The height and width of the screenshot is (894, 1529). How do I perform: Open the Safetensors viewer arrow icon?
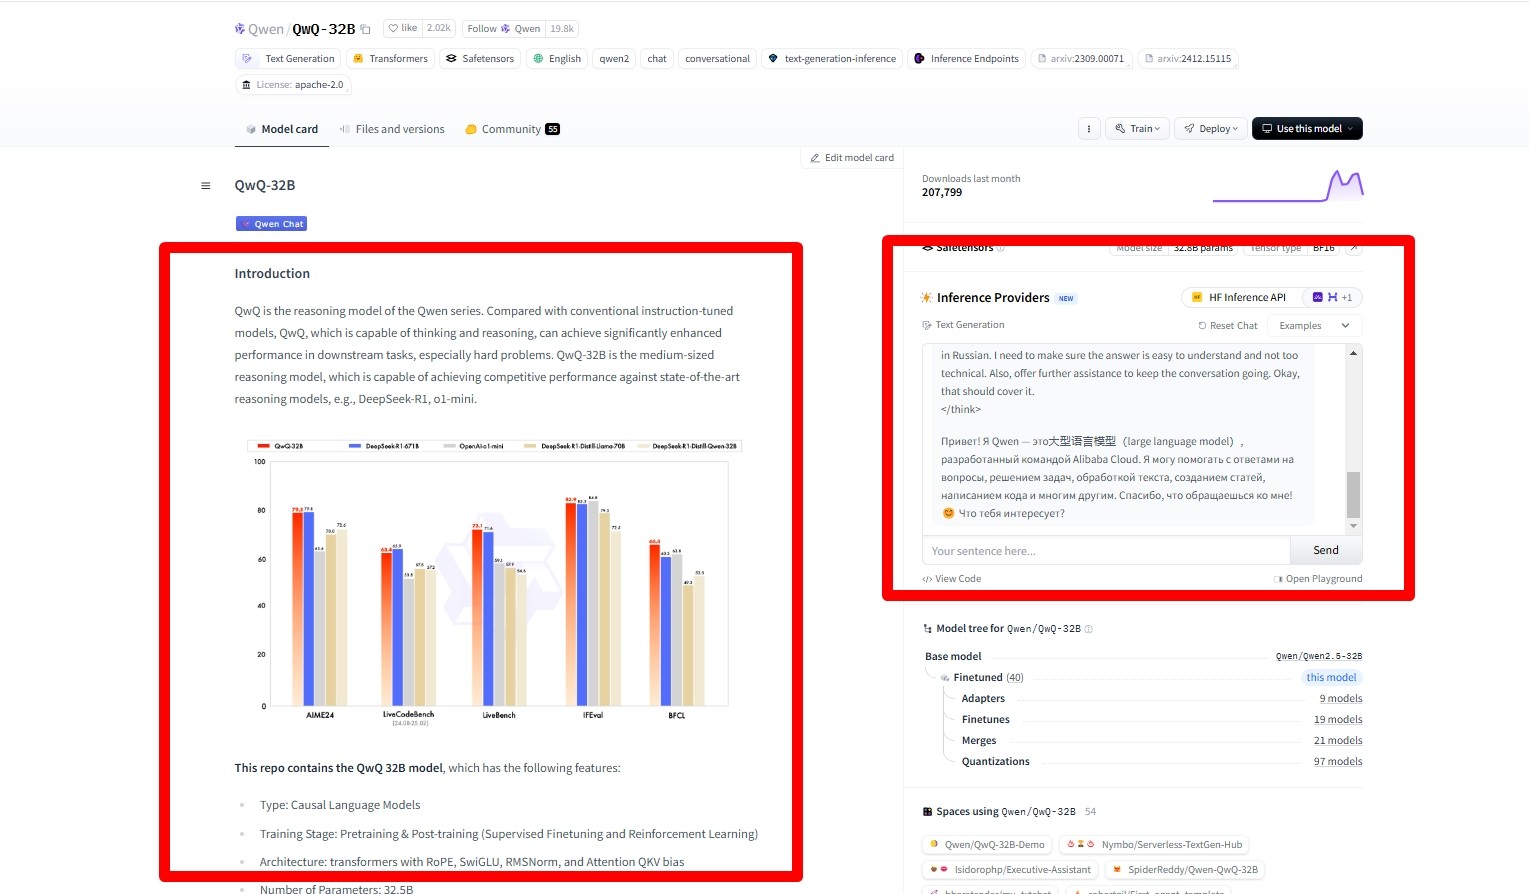pyautogui.click(x=1353, y=248)
